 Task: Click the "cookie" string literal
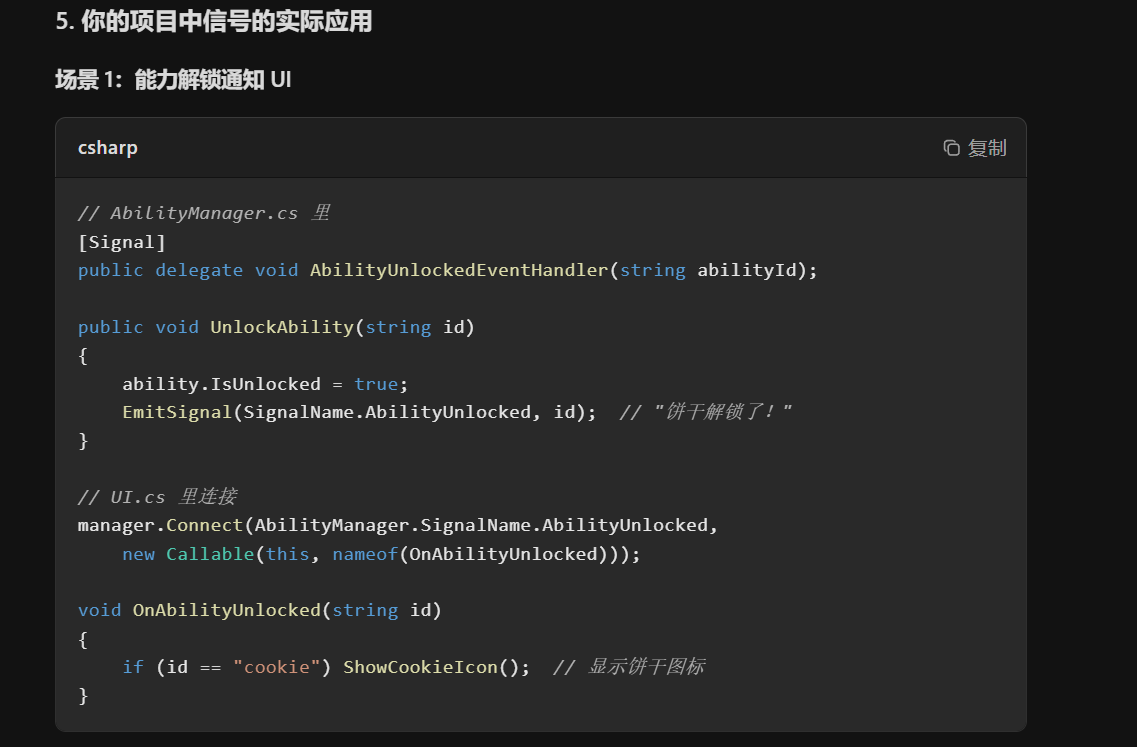click(276, 667)
